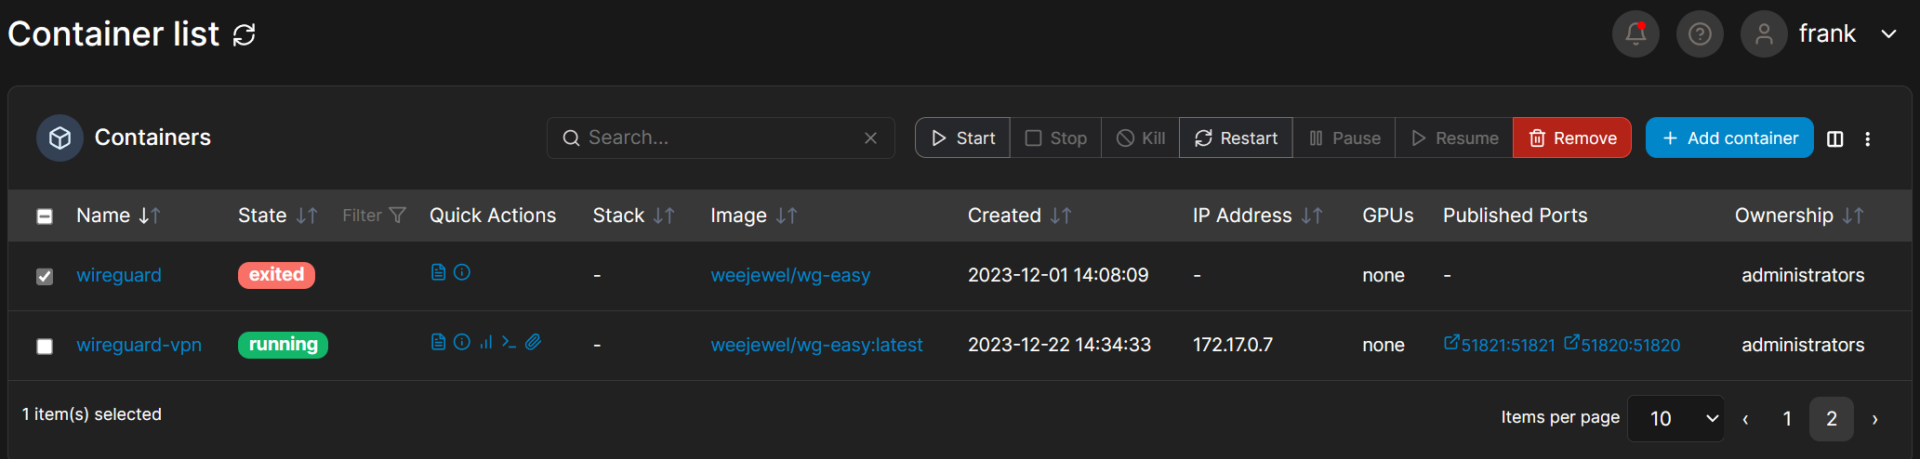Remove the selected container
The height and width of the screenshot is (459, 1920).
pos(1572,138)
